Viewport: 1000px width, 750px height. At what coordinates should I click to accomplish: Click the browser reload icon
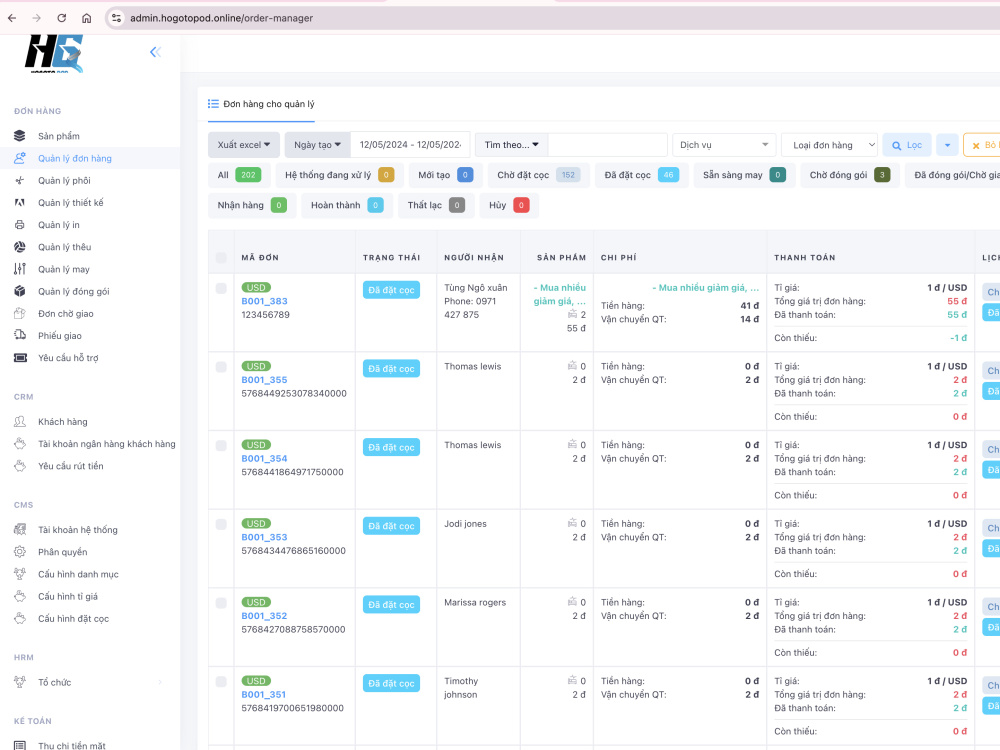61,18
